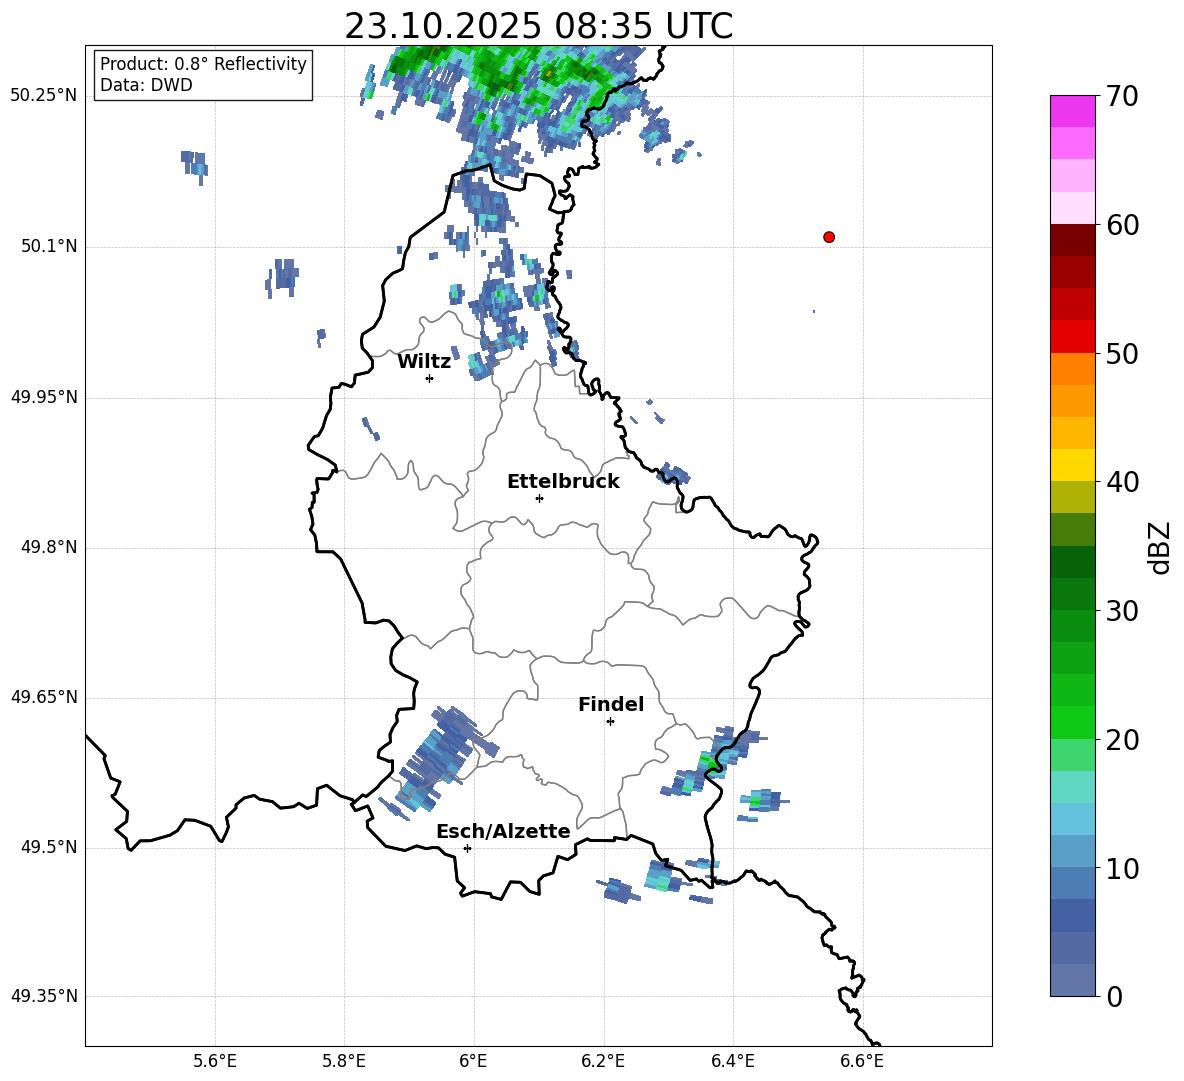Click the 6°E longitude label

pyautogui.click(x=473, y=1061)
